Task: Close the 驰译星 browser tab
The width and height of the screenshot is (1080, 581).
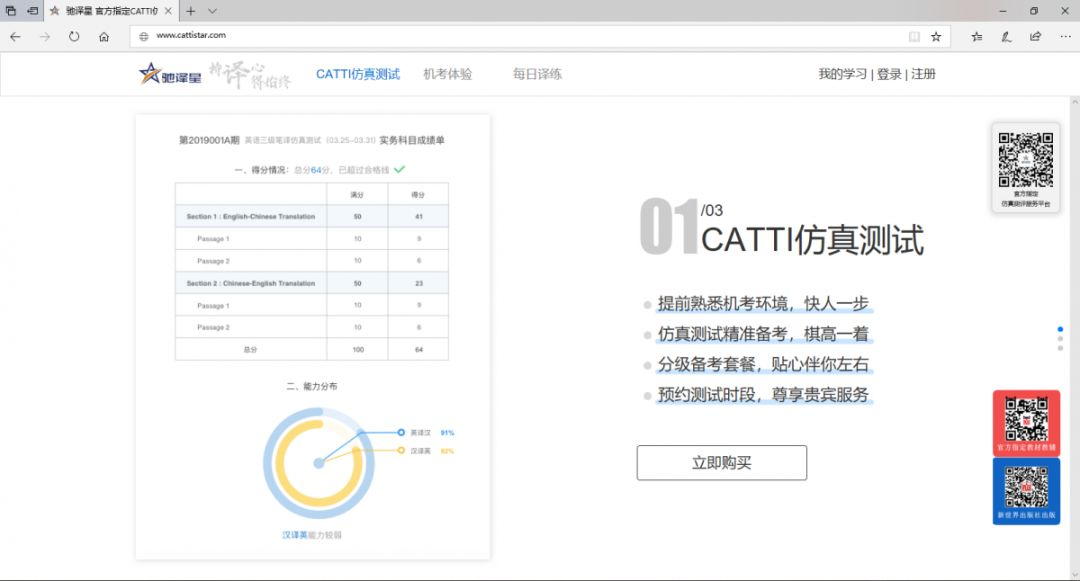Action: coord(168,11)
